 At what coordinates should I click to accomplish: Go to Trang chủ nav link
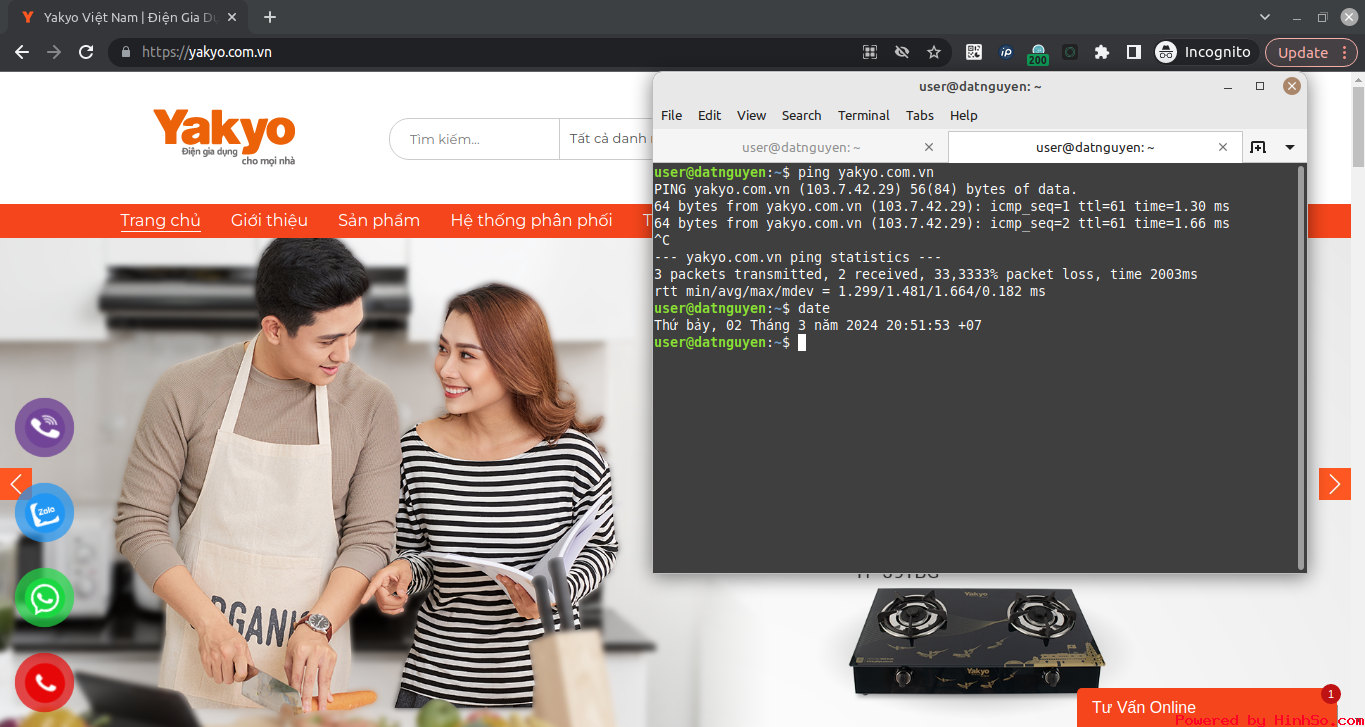tap(160, 220)
